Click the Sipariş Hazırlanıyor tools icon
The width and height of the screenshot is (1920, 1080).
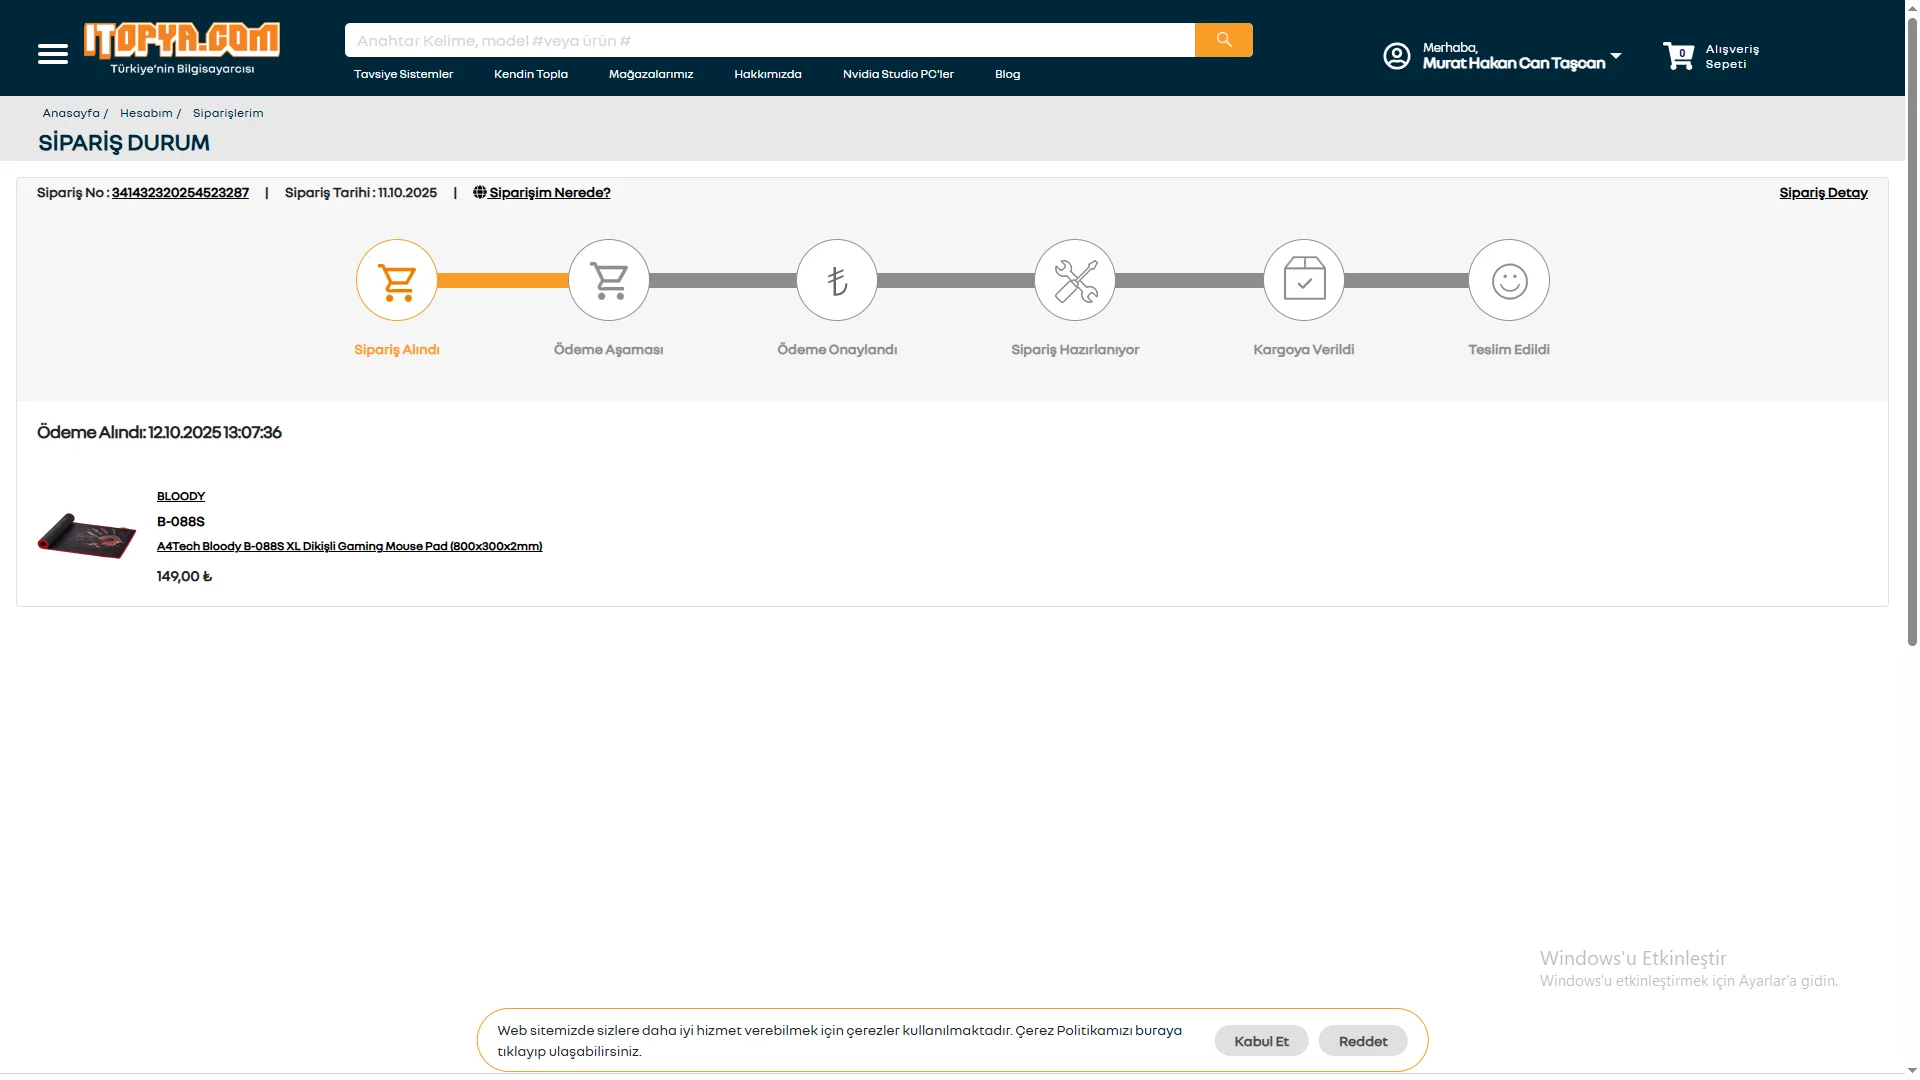click(1075, 280)
